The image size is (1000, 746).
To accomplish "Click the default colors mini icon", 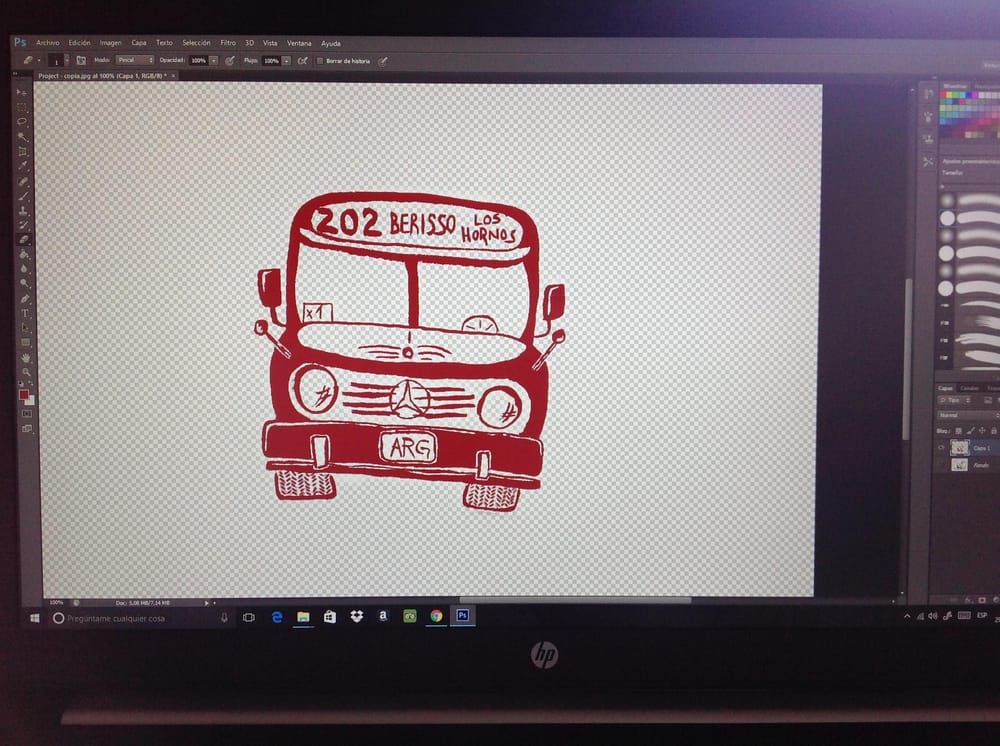I will coord(20,384).
